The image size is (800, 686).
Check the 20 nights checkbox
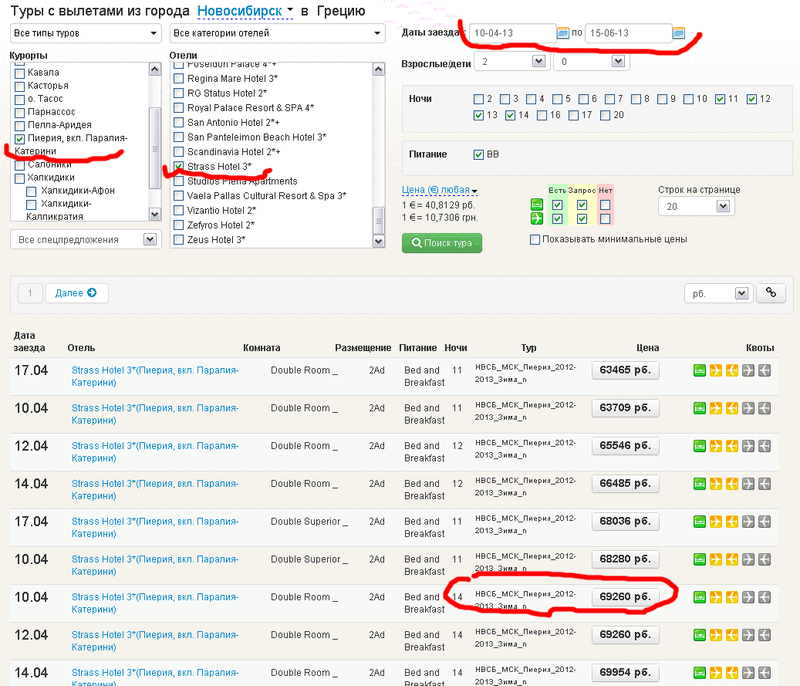point(605,115)
